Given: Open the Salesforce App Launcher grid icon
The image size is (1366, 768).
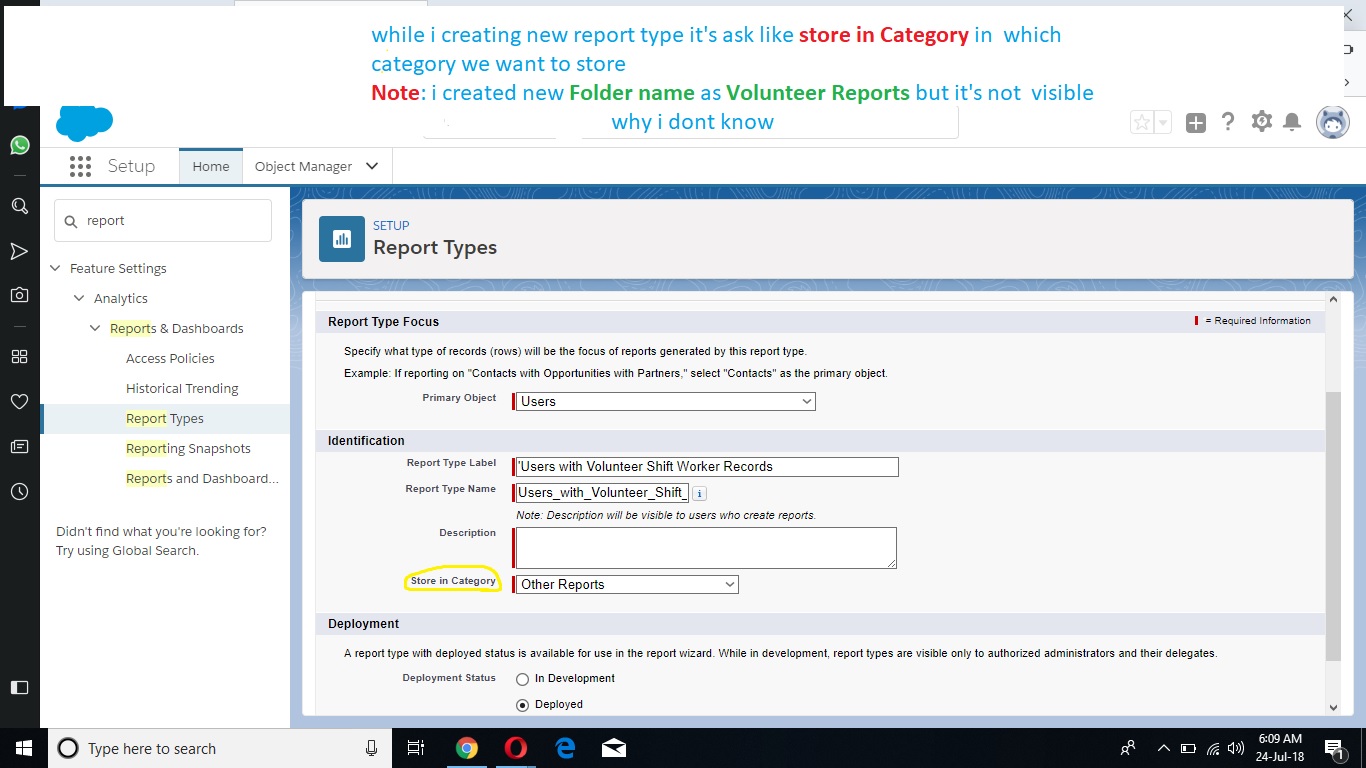Looking at the screenshot, I should click(81, 166).
